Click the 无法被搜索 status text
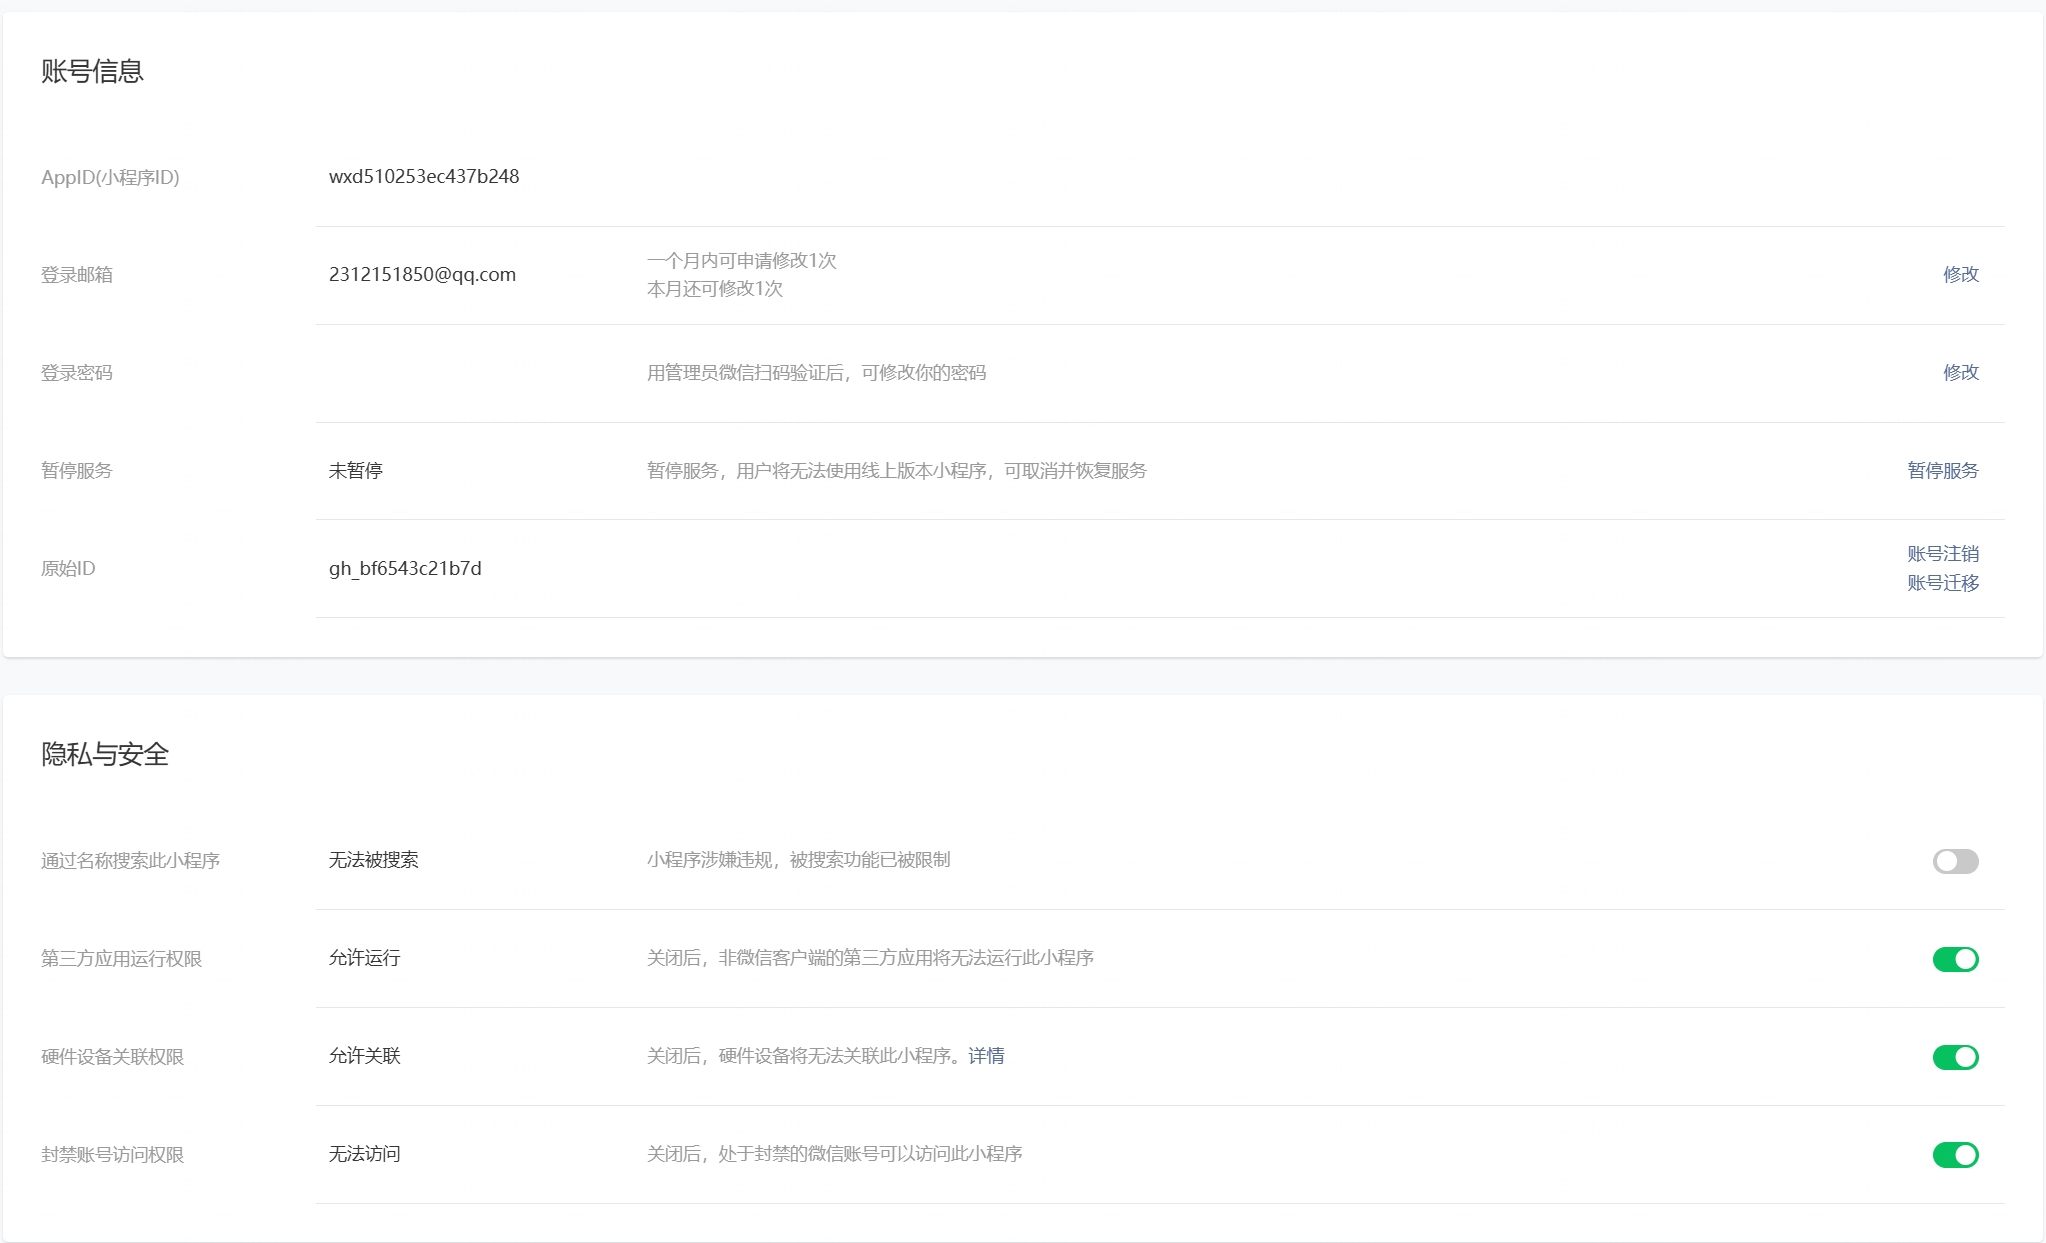The image size is (2046, 1243). tap(374, 860)
